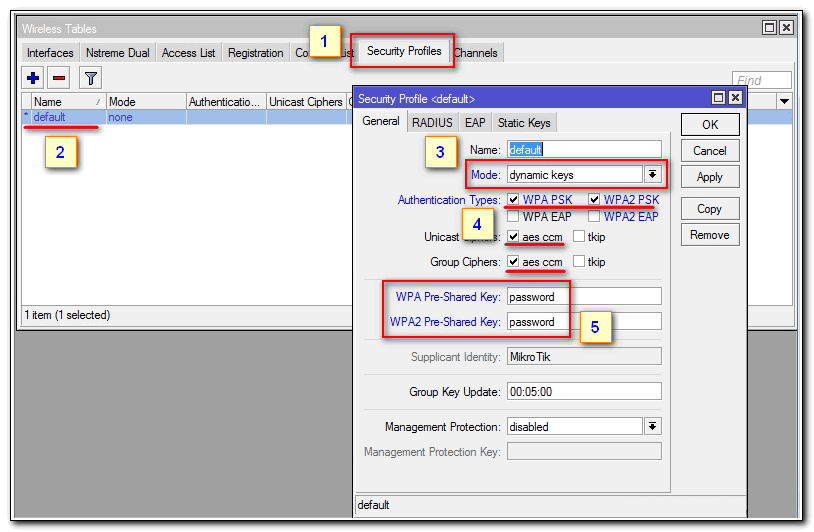Open the filter funnel icon
Image resolution: width=814 pixels, height=532 pixels.
[x=90, y=78]
